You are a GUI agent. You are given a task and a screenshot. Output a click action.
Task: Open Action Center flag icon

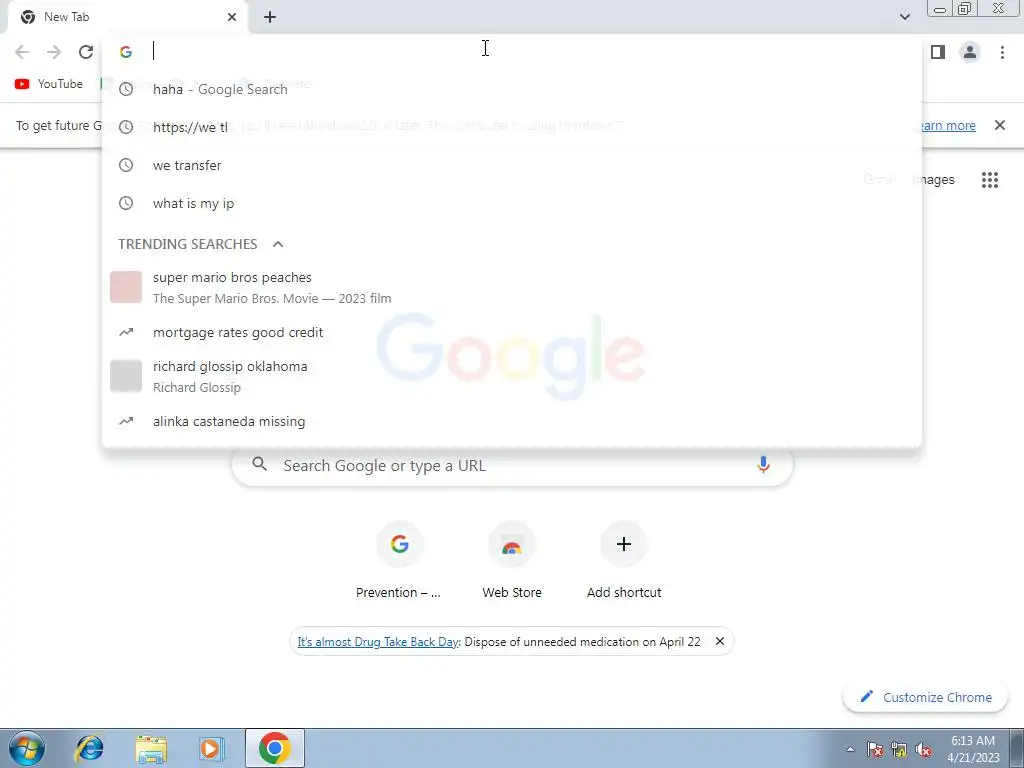[875, 749]
